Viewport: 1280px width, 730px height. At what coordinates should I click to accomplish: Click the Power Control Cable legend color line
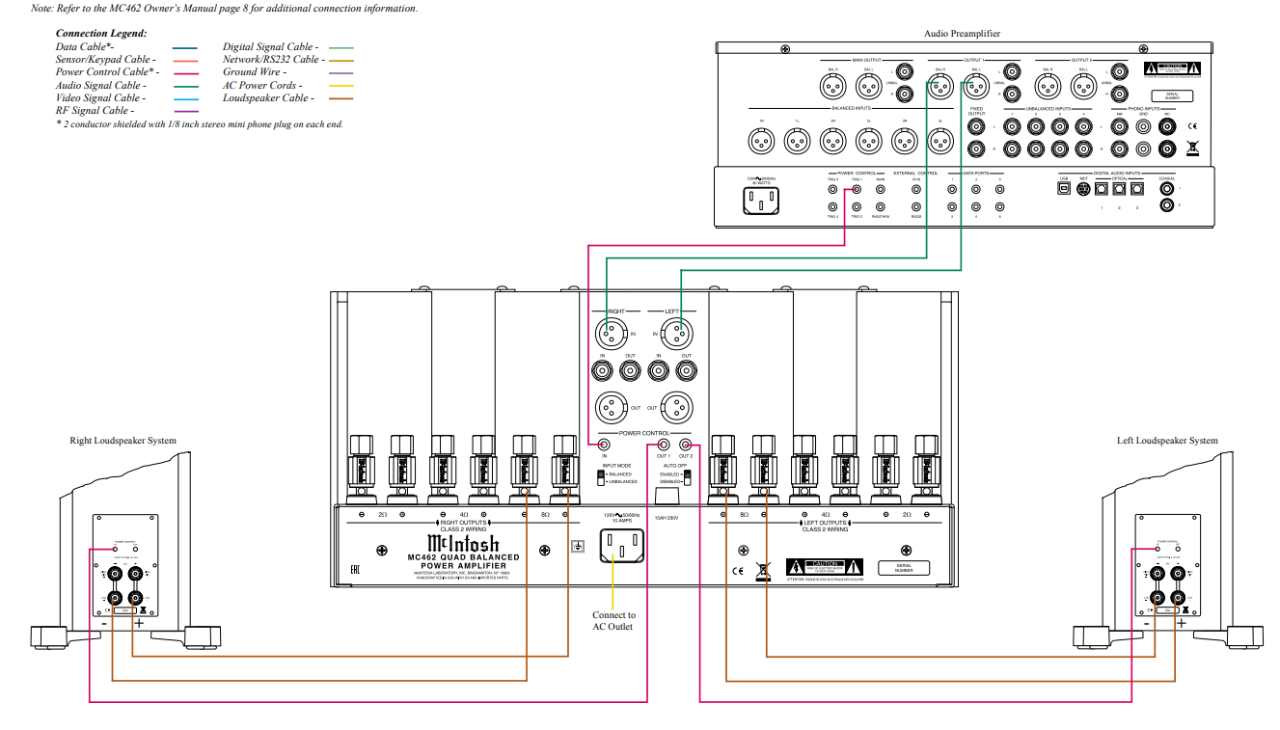[x=185, y=73]
